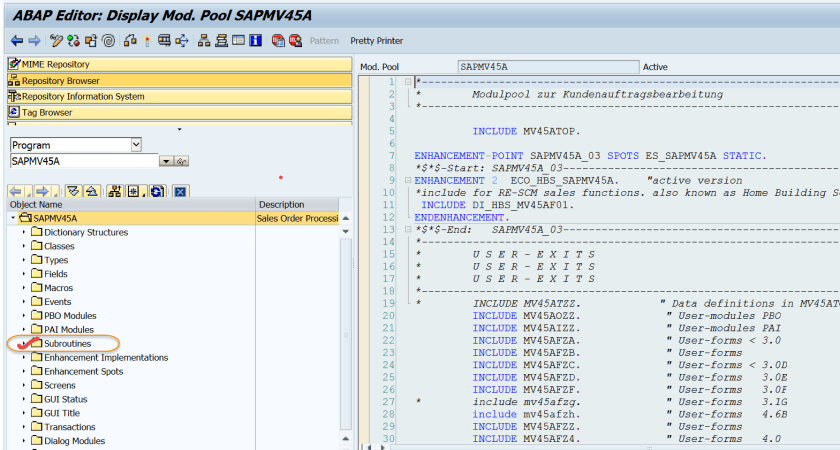
Task: Click the back arrow in main toolbar
Action: (x=16, y=41)
